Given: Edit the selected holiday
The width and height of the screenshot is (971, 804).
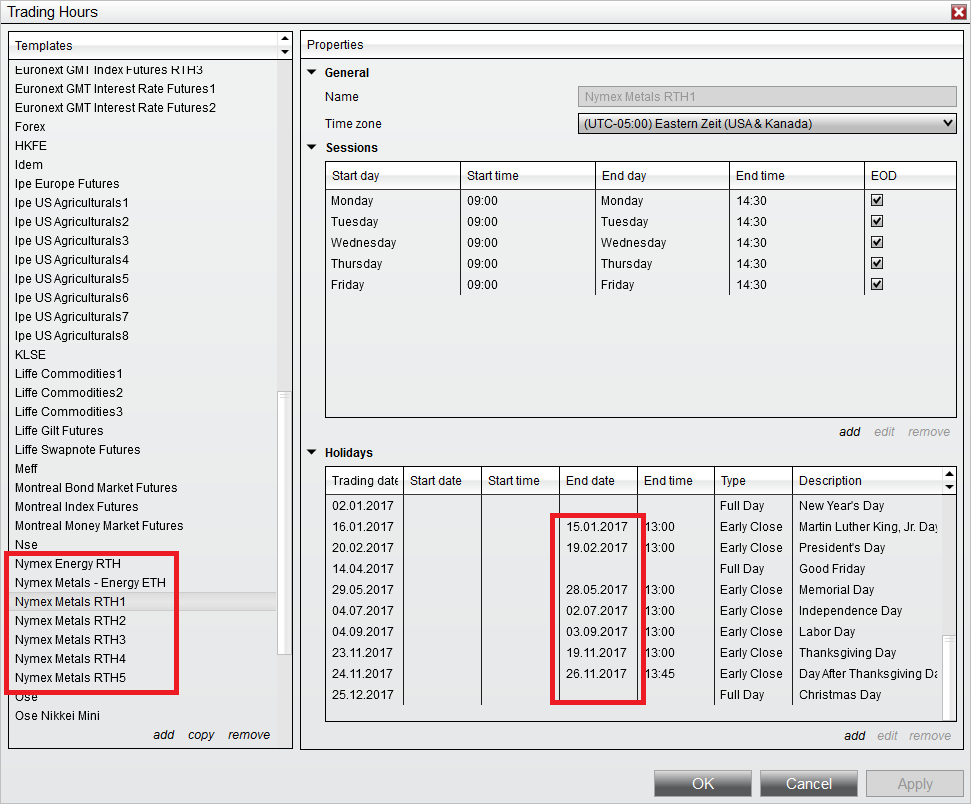Looking at the screenshot, I should pyautogui.click(x=887, y=736).
